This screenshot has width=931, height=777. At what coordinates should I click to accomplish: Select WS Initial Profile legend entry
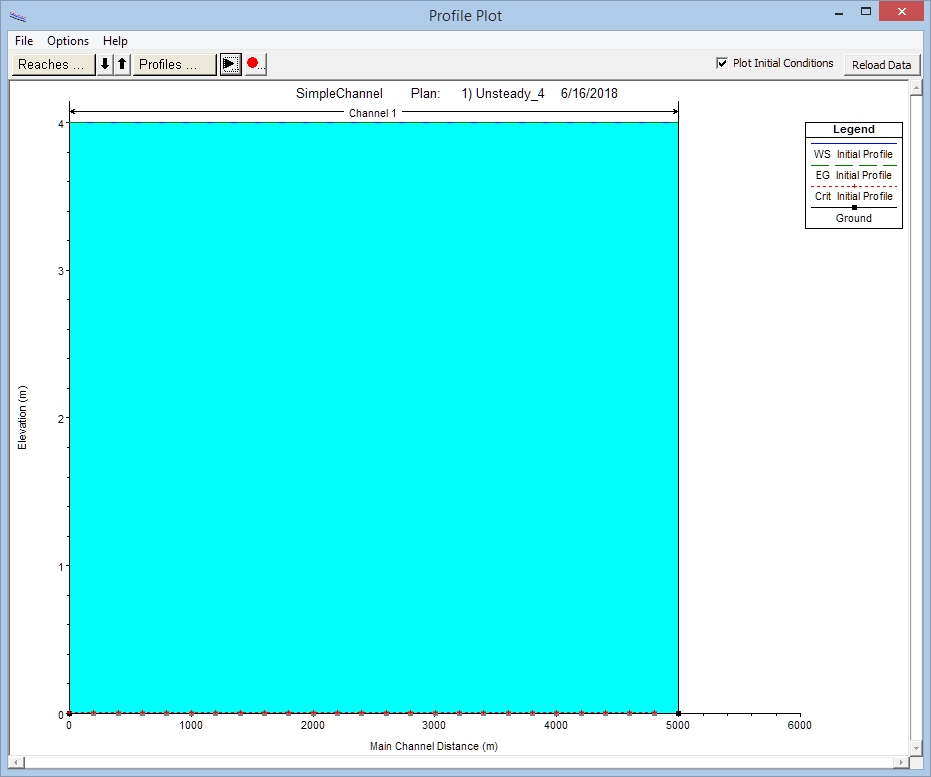[853, 154]
